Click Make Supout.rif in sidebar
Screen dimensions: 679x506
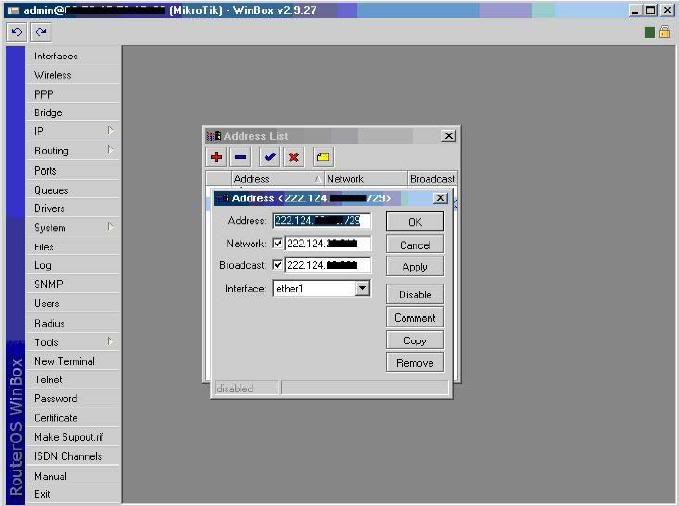[x=73, y=437]
